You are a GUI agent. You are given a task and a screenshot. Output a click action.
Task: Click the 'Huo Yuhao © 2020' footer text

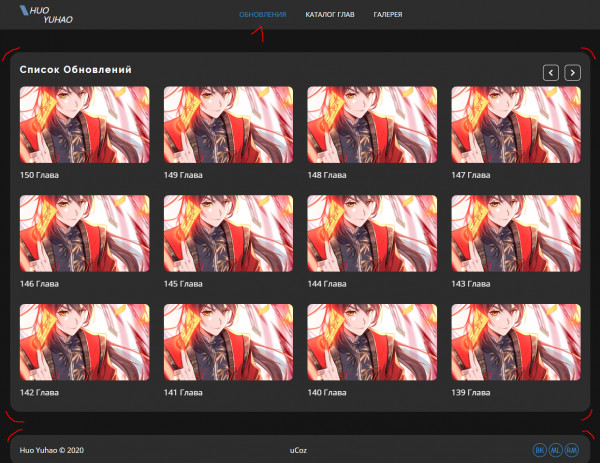[52, 450]
